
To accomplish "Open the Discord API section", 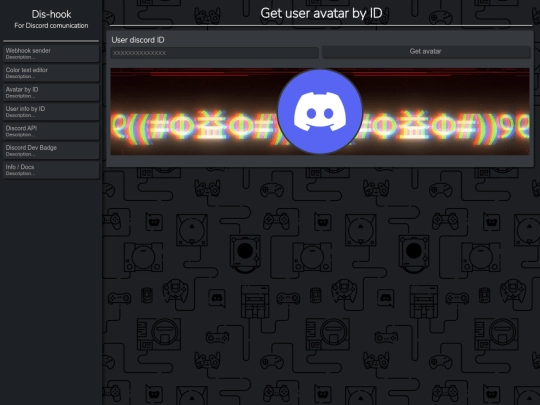I will click(51, 131).
